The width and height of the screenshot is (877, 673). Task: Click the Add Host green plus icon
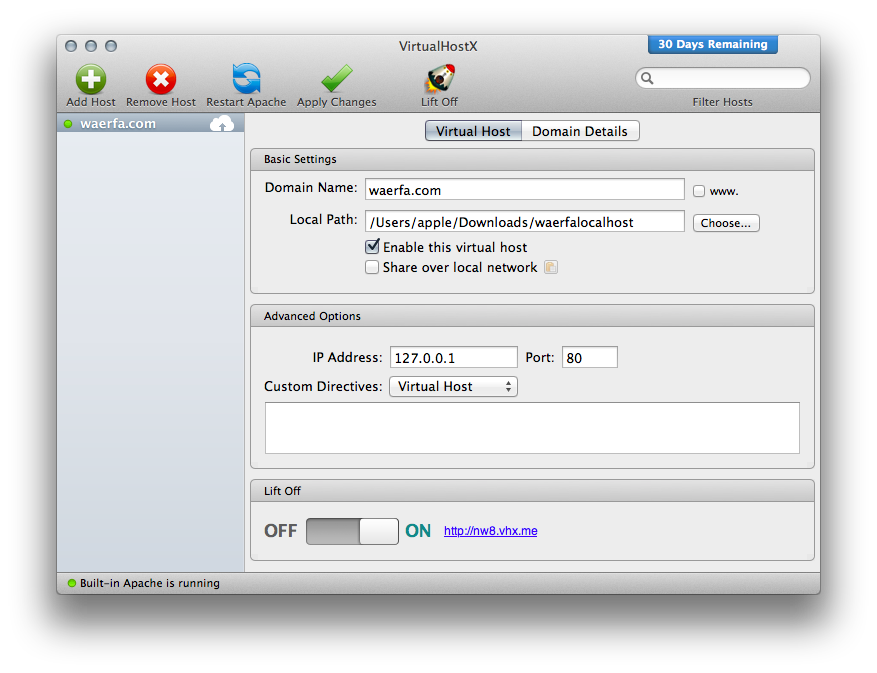click(91, 79)
